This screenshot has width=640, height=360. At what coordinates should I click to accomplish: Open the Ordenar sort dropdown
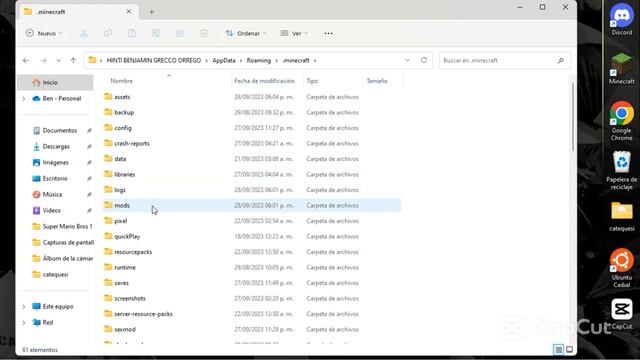coord(246,33)
